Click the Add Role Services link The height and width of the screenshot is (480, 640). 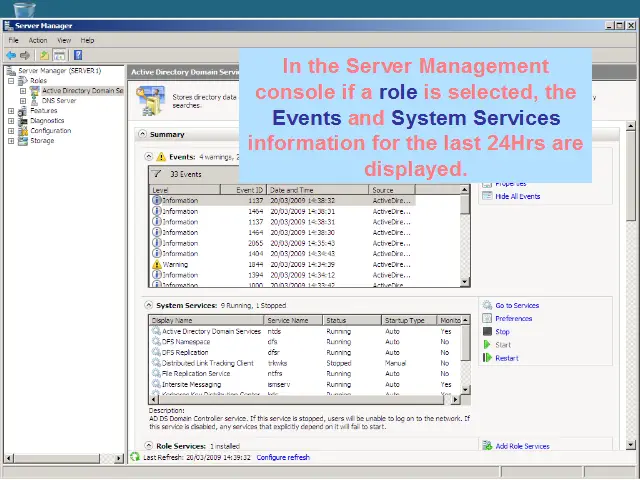tap(522, 446)
